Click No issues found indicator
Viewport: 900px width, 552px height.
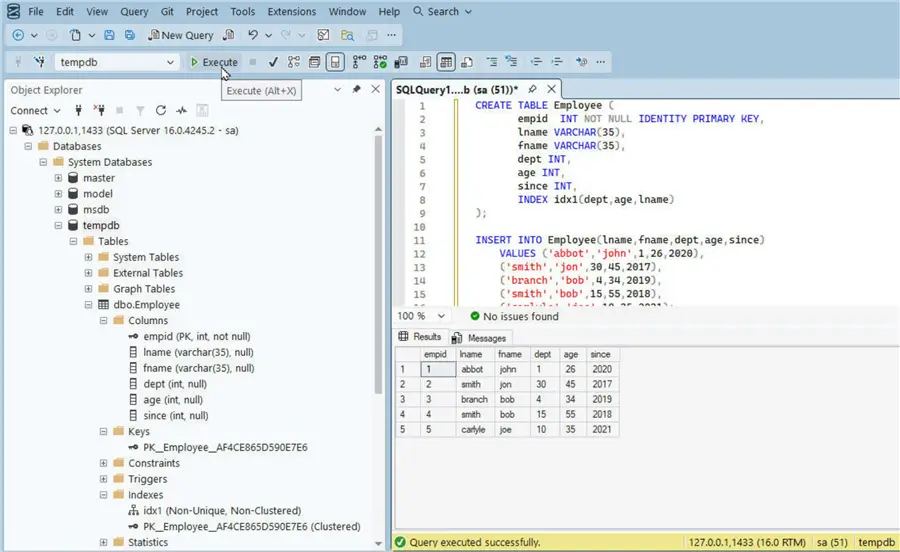(x=514, y=316)
